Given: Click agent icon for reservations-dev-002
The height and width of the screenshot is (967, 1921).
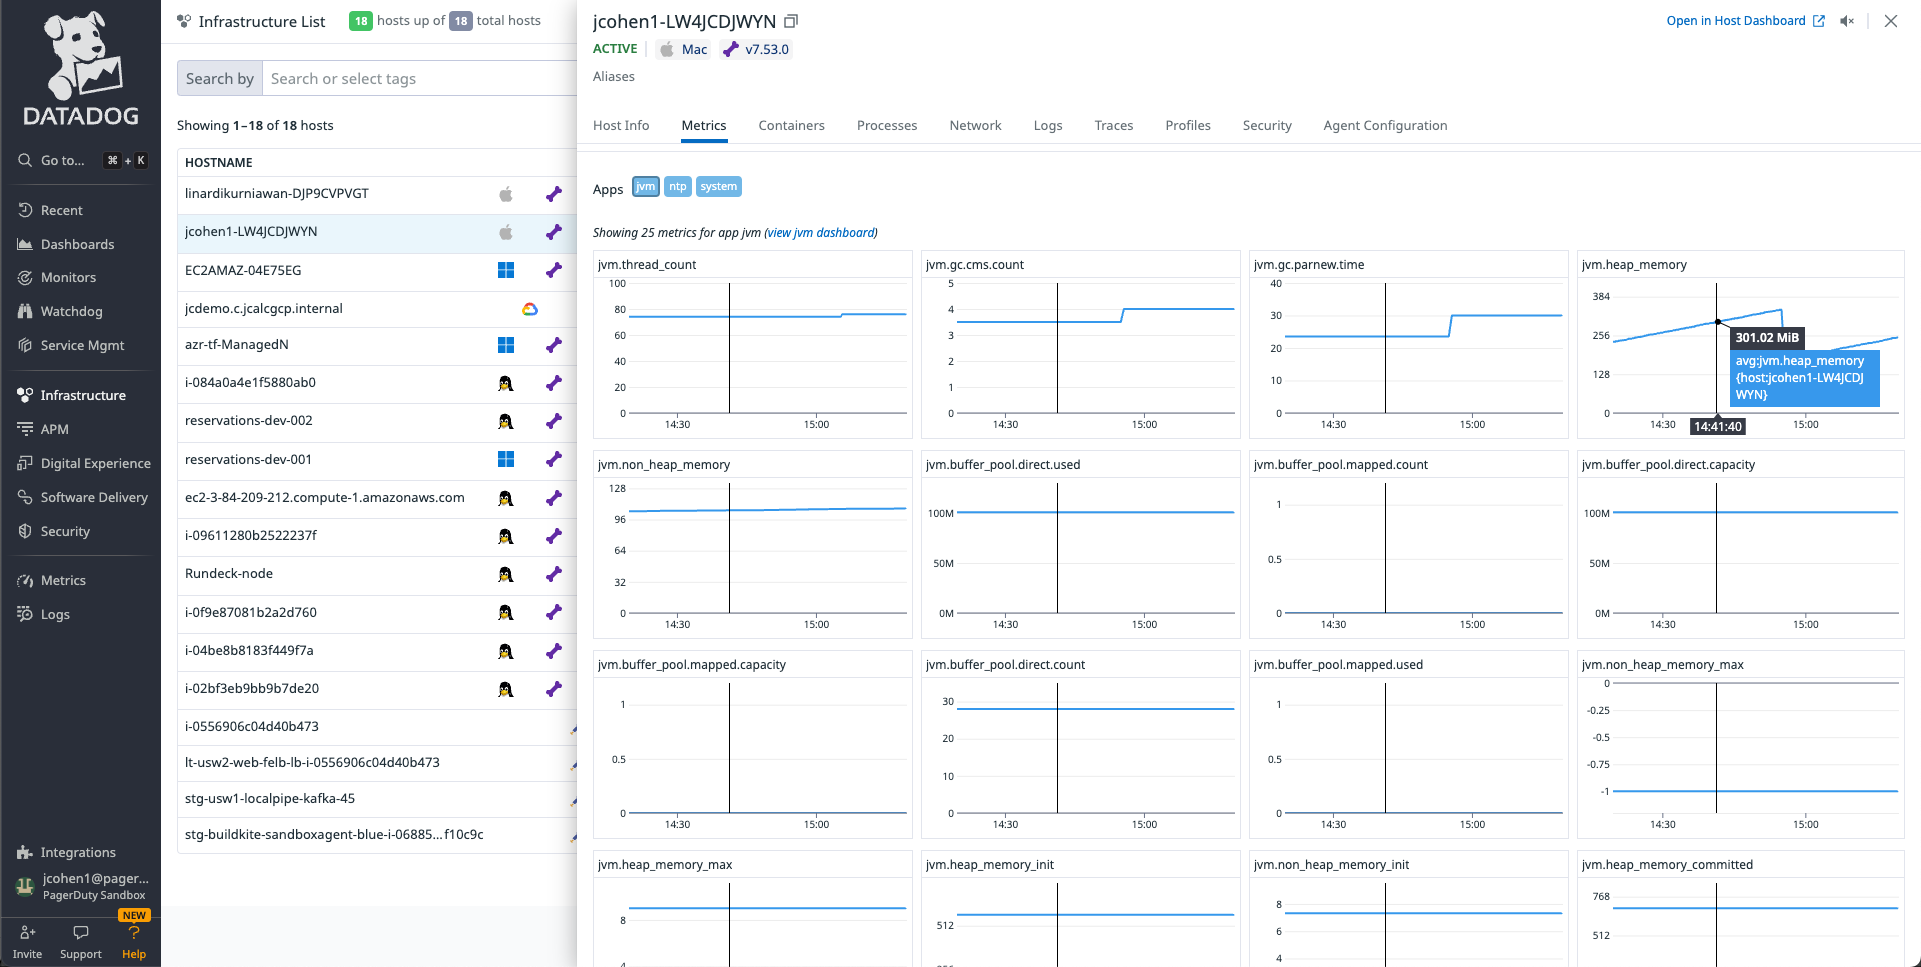Looking at the screenshot, I should [x=554, y=421].
